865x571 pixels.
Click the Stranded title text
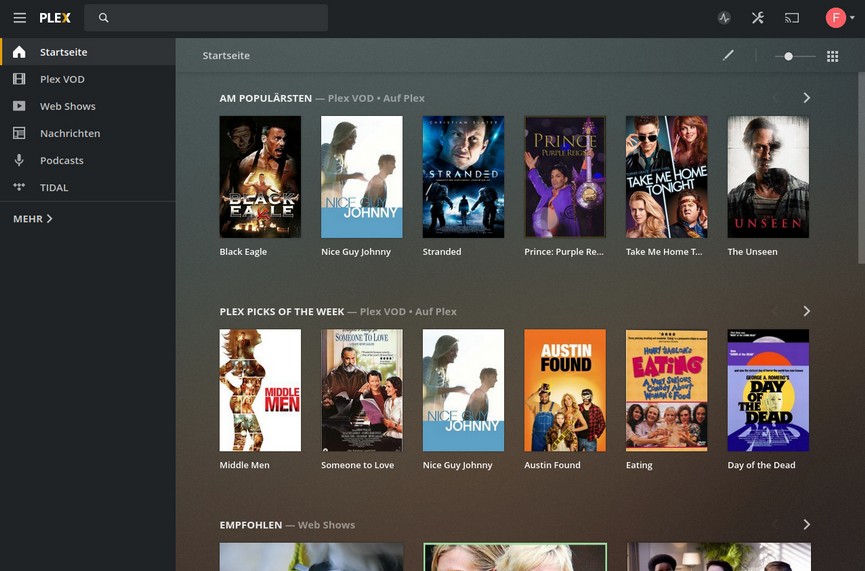442,252
